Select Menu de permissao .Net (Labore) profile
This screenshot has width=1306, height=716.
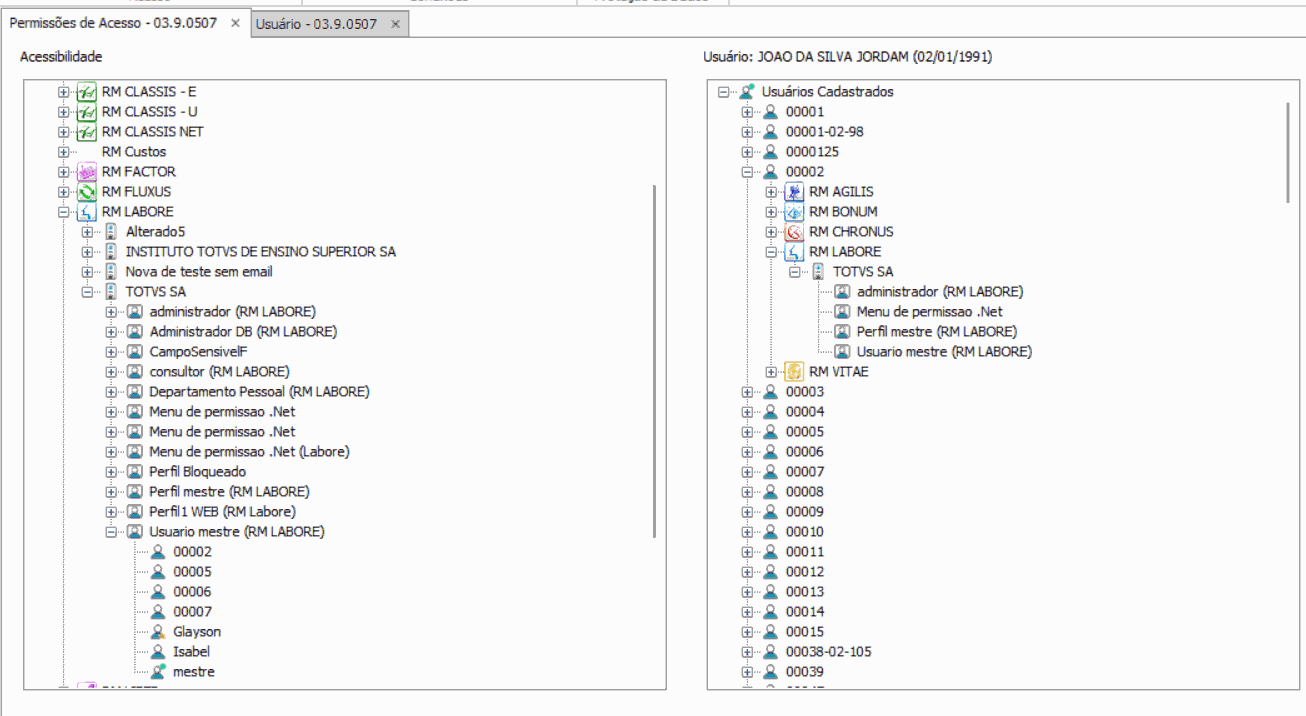249,452
